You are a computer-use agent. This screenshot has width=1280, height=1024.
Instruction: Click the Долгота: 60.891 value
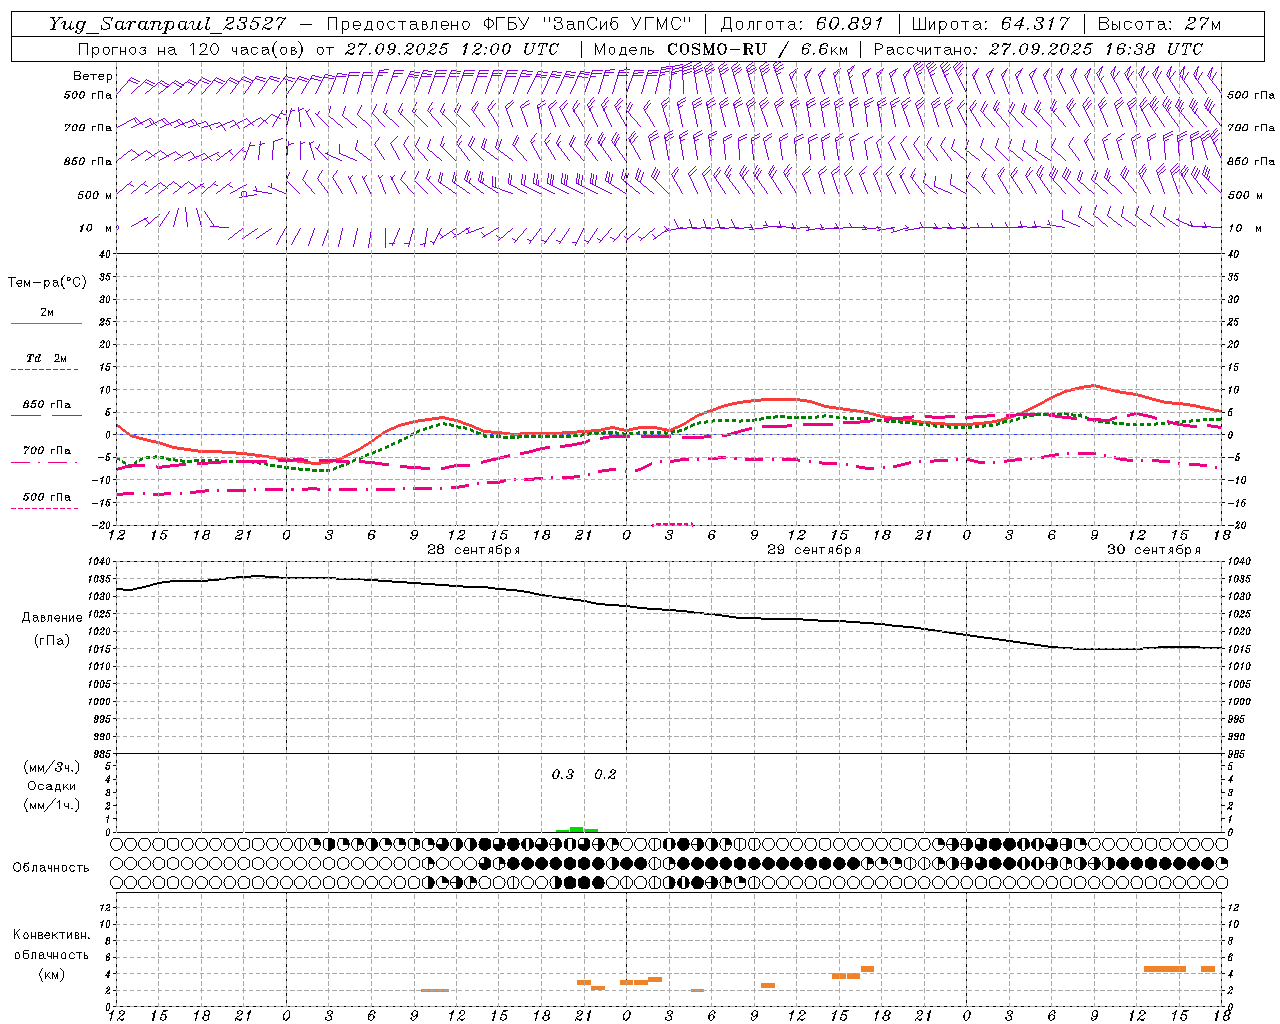tap(802, 24)
